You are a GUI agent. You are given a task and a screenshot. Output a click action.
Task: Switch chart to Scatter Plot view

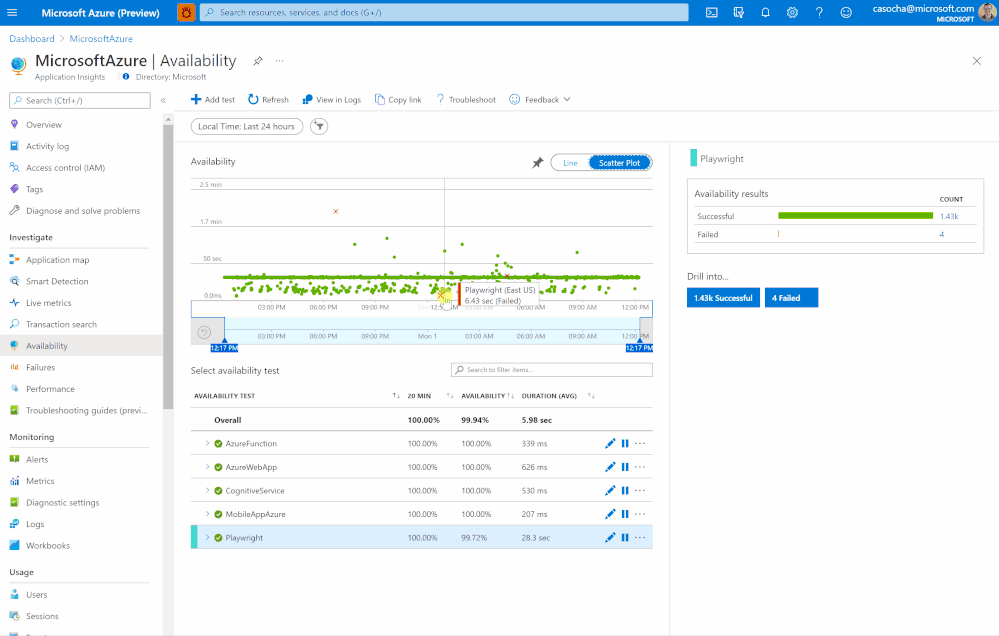tap(619, 163)
